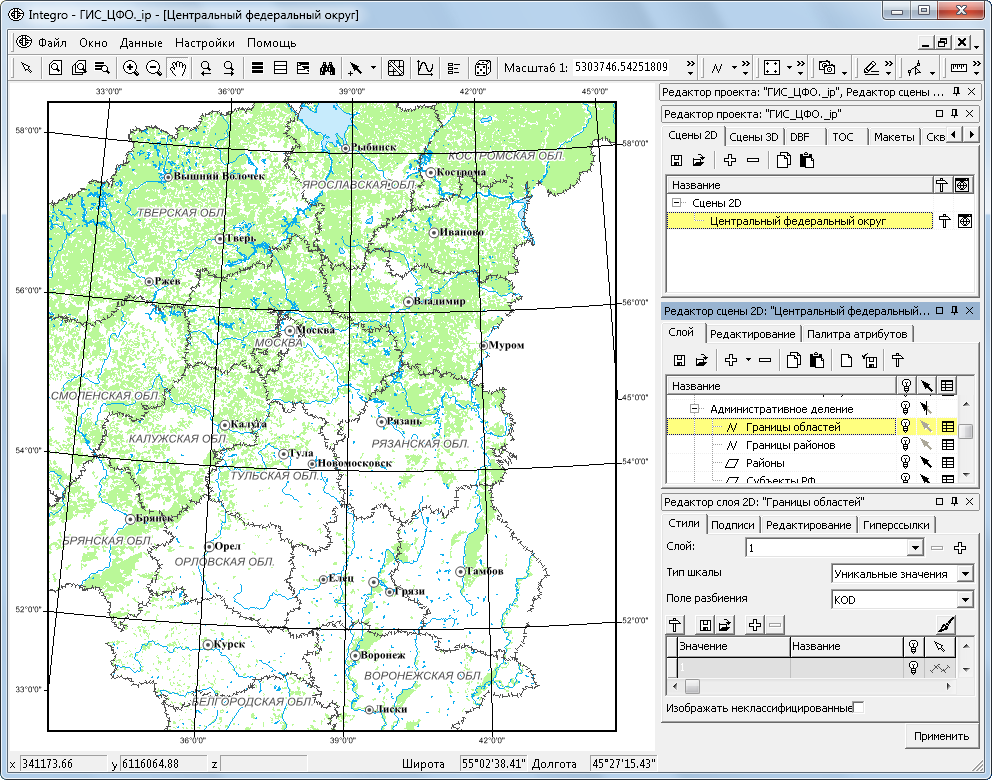This screenshot has height=780, width=992.
Task: Open the Слой dropdown in layer editor
Action: click(x=915, y=548)
